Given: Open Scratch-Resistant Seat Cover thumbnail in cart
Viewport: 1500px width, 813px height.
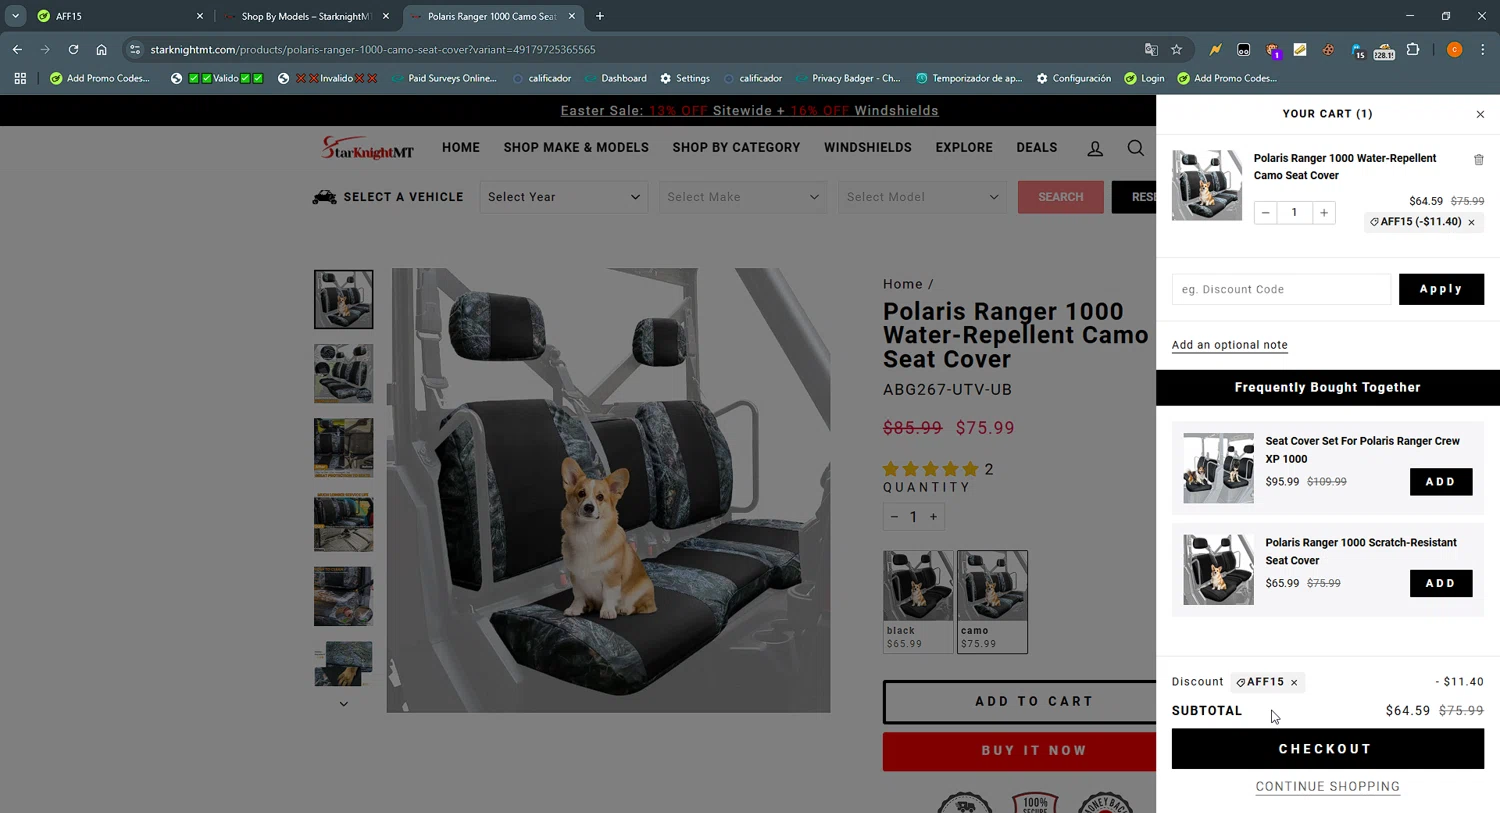Looking at the screenshot, I should click(x=1218, y=570).
